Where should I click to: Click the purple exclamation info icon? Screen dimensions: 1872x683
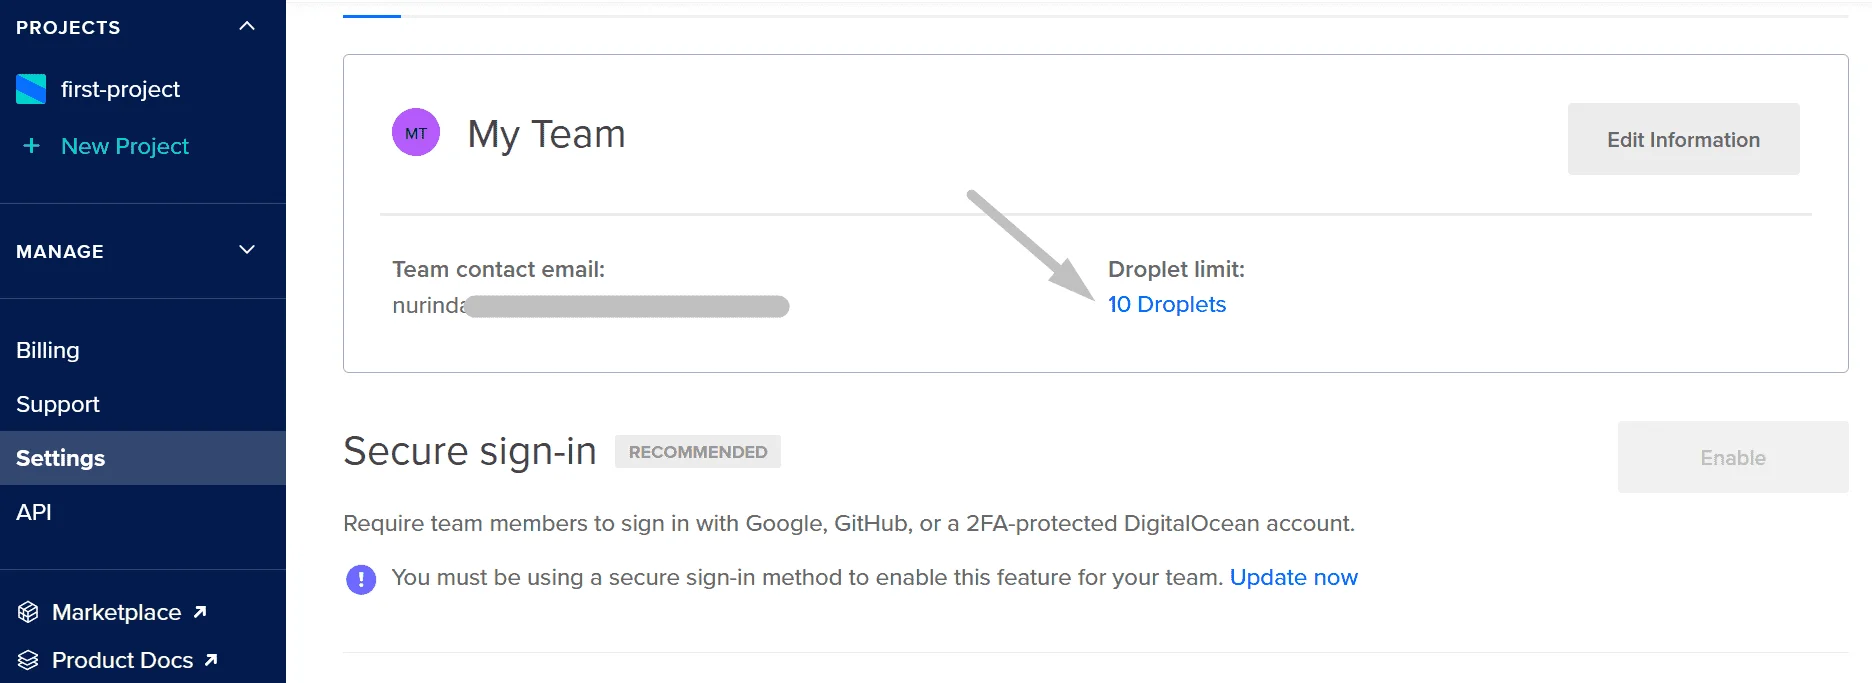pyautogui.click(x=361, y=579)
